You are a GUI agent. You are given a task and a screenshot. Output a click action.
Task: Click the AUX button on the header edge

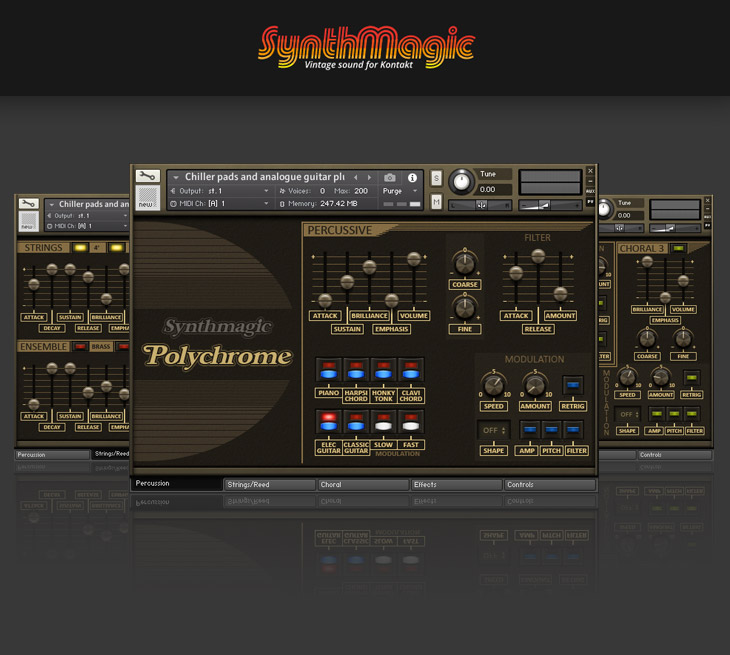click(590, 191)
